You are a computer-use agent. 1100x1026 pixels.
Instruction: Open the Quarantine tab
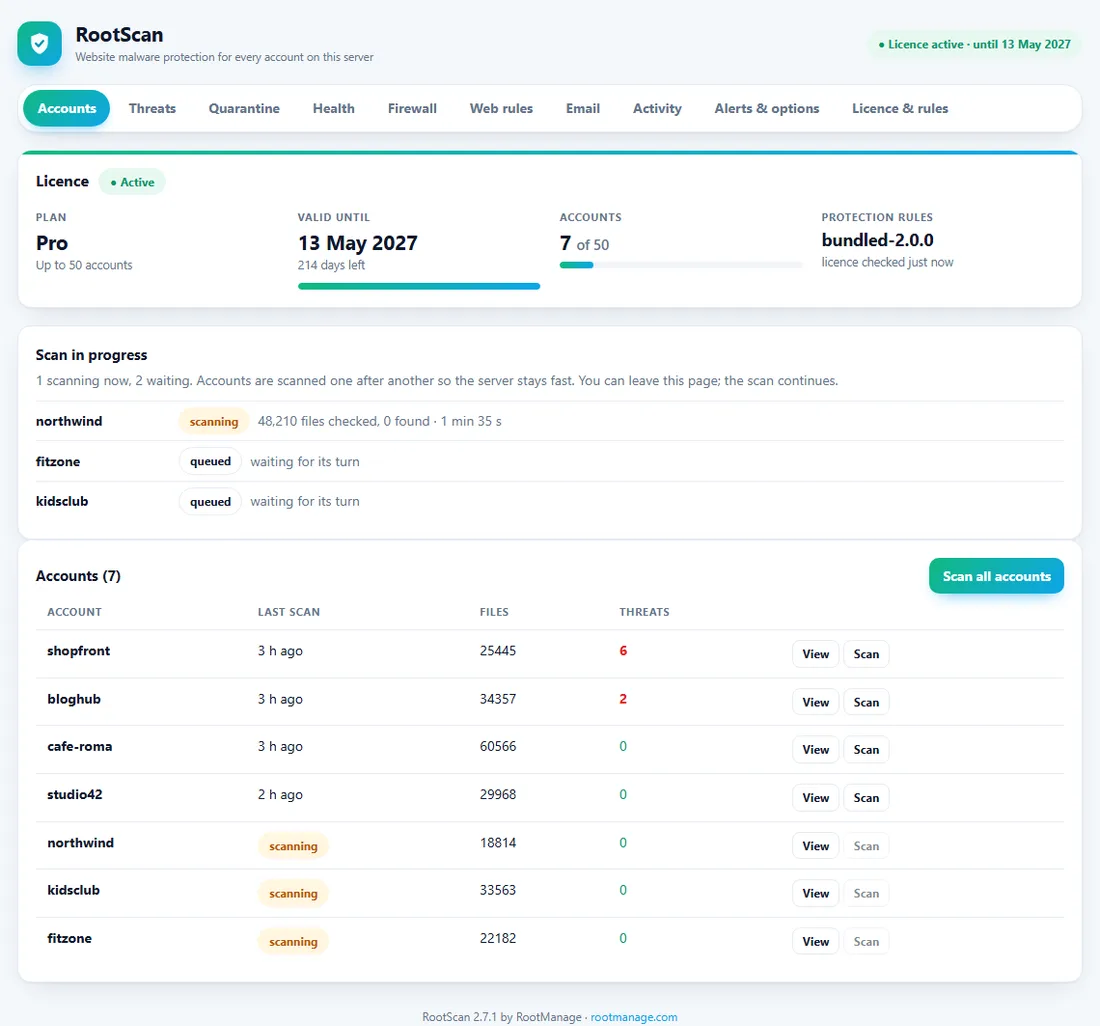coord(244,109)
